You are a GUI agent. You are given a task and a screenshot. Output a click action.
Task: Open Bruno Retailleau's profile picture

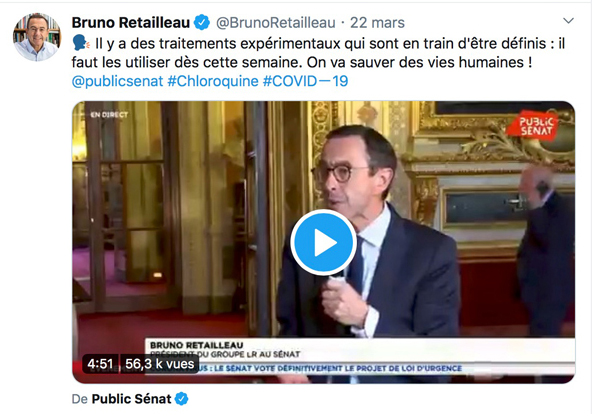coord(37,37)
